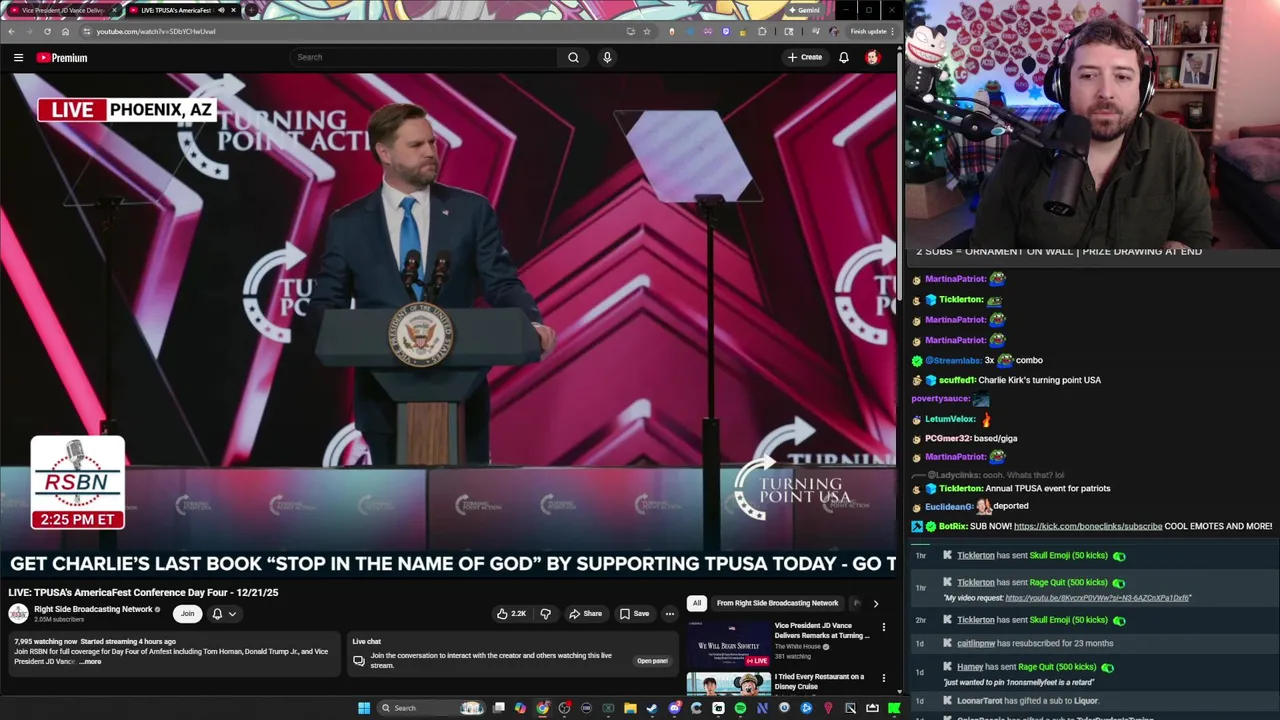Viewport: 1280px width, 720px height.
Task: Close the Vice President JD Vance tab
Action: pos(114,10)
